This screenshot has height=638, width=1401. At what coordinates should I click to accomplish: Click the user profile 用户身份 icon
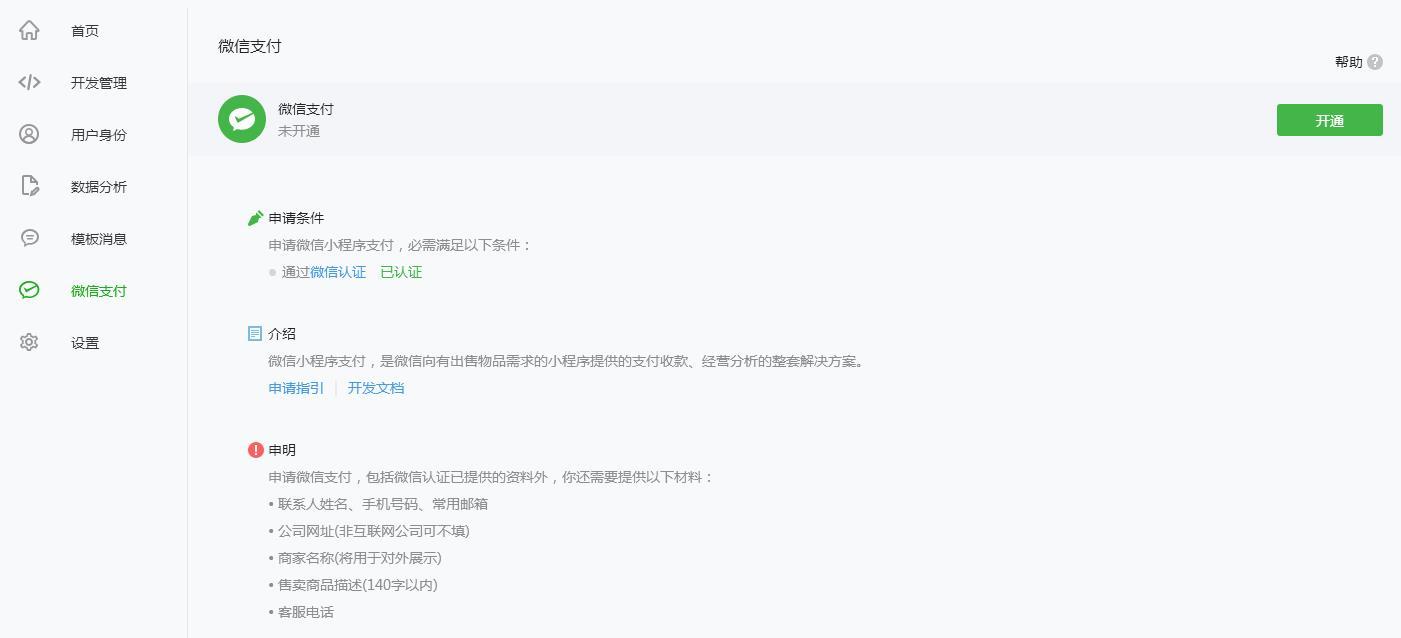[29, 134]
